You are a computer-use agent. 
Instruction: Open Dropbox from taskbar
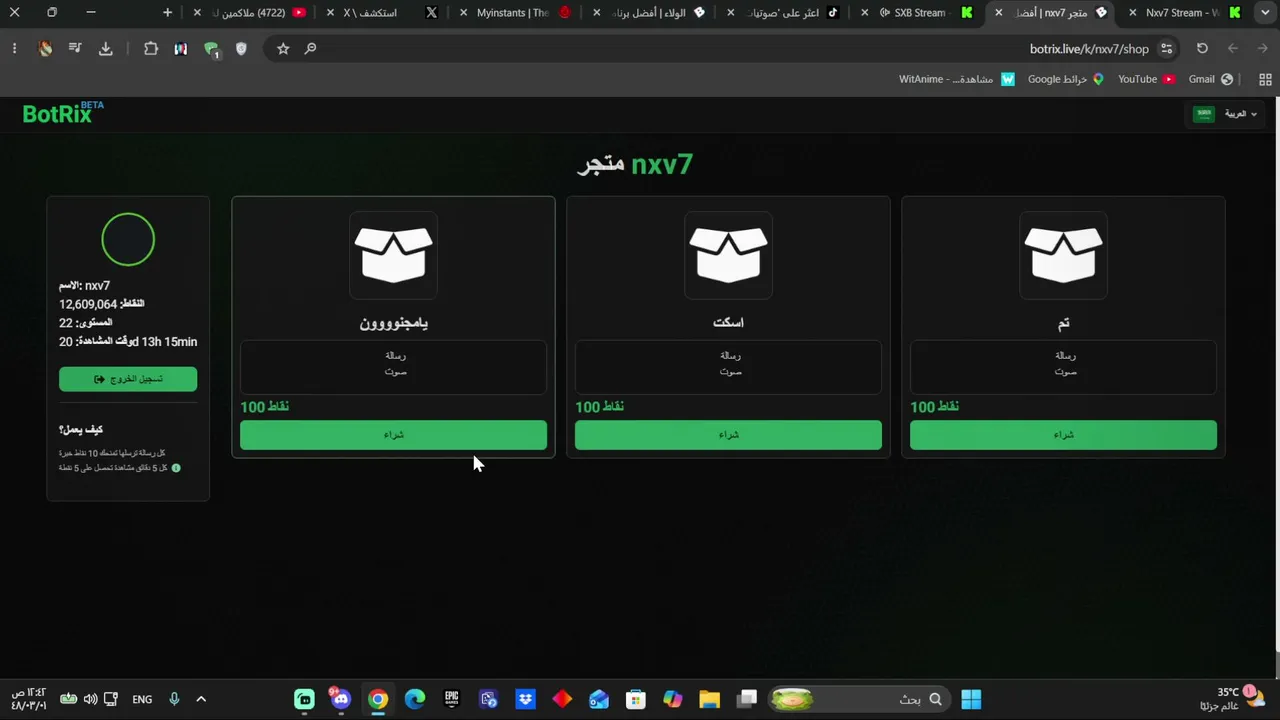tap(526, 699)
